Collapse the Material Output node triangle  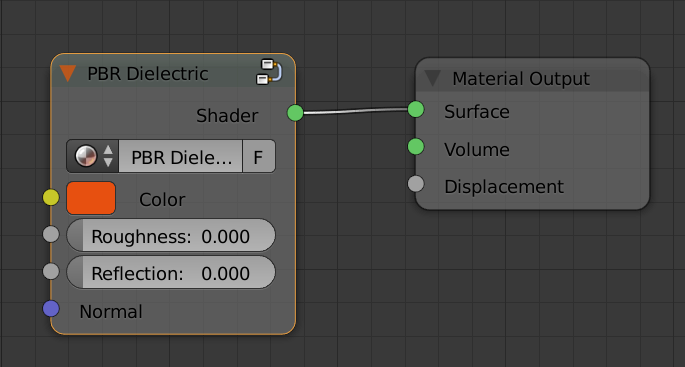(432, 78)
